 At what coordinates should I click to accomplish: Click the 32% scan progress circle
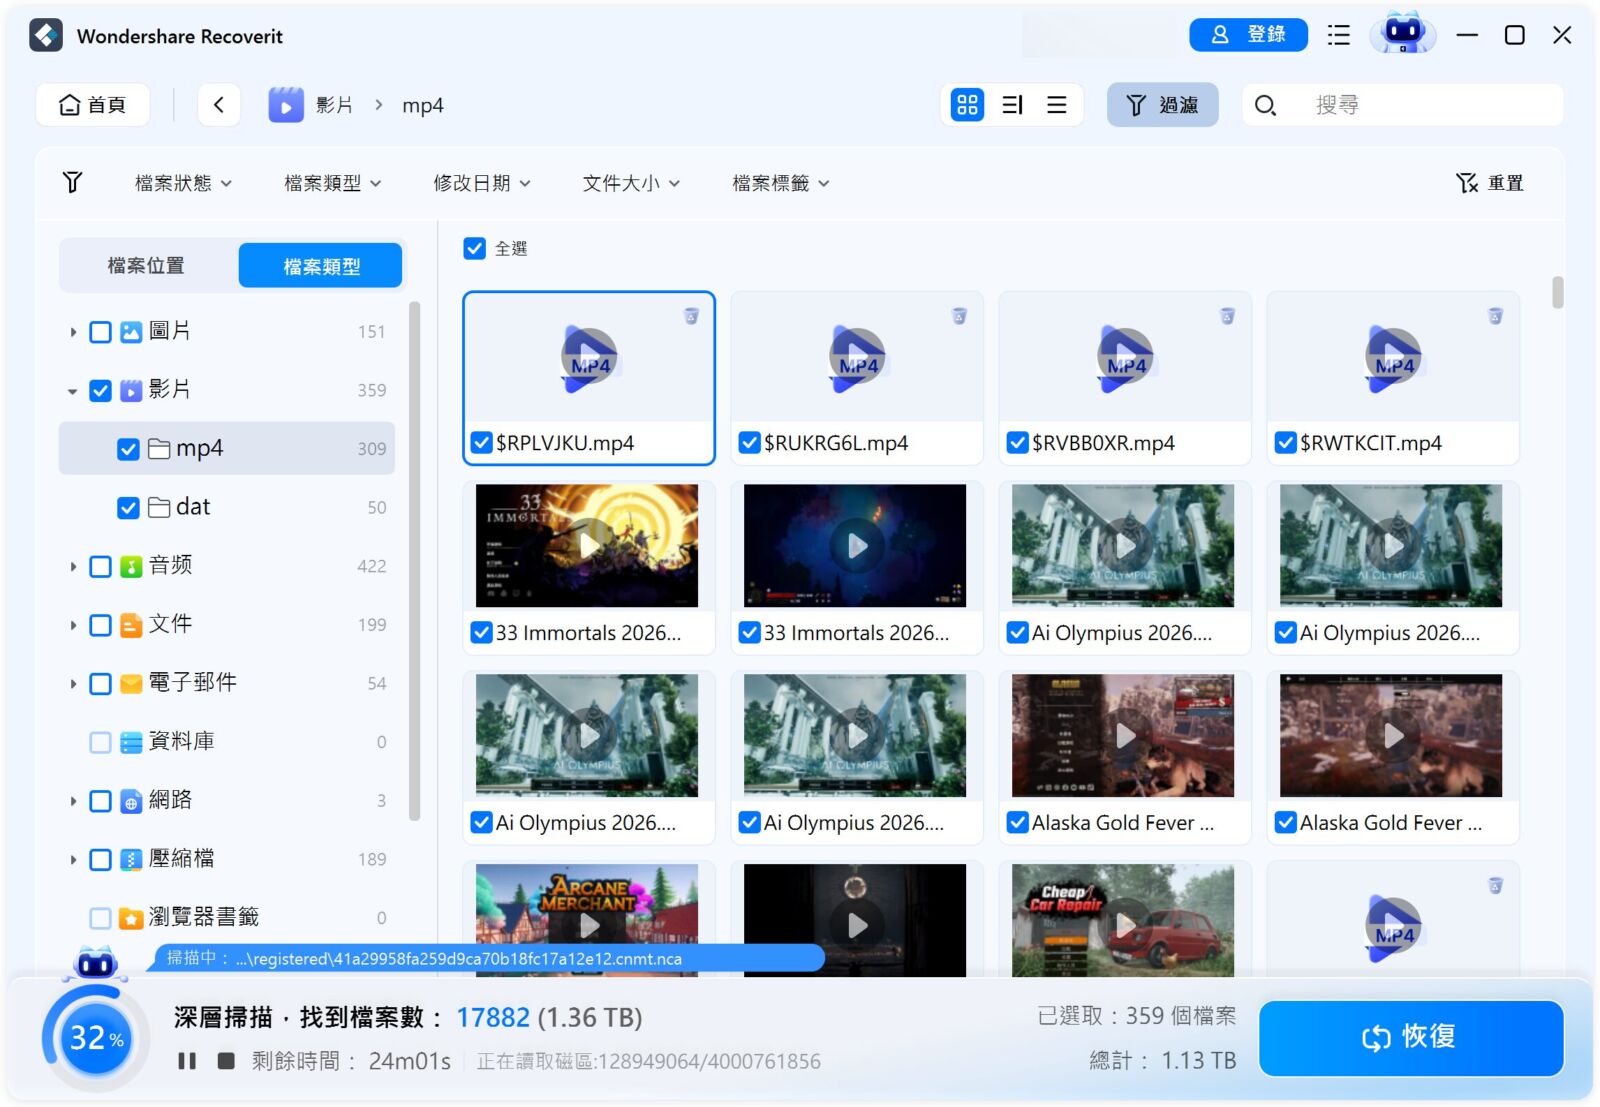click(x=97, y=1038)
